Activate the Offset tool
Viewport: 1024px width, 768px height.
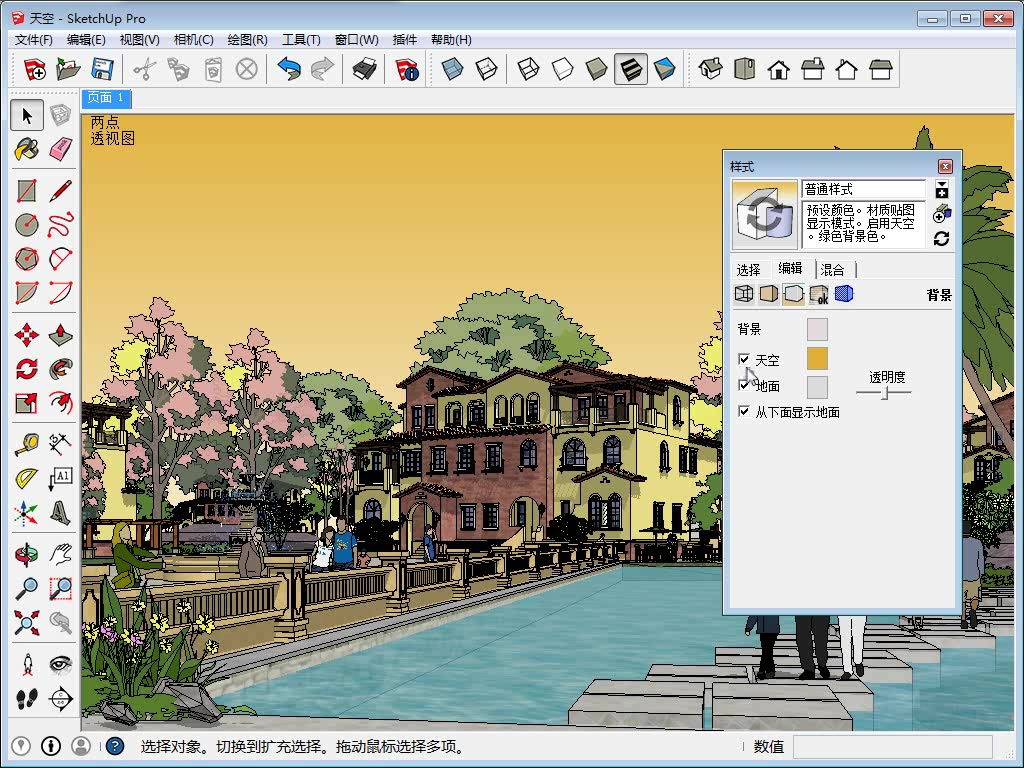pos(60,403)
